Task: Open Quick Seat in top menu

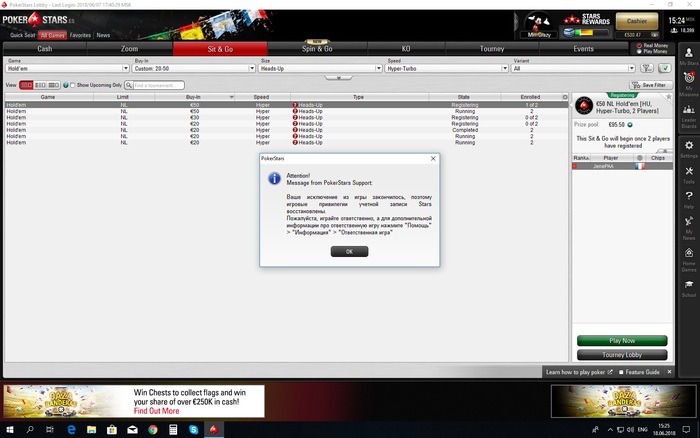Action: click(22, 35)
